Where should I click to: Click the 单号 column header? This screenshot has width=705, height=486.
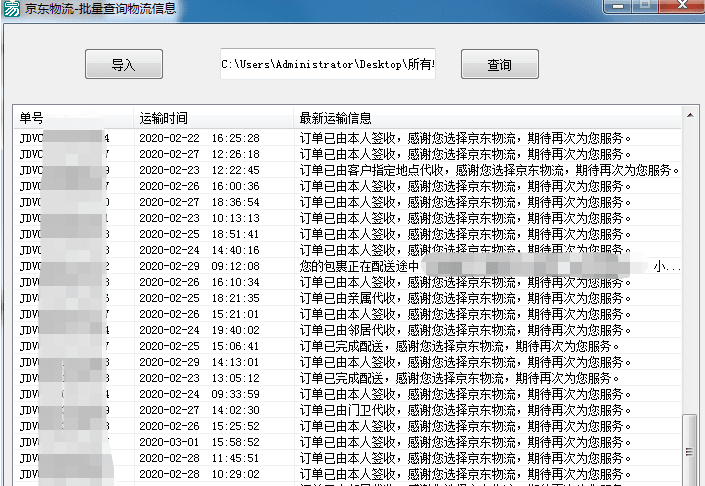(73, 118)
